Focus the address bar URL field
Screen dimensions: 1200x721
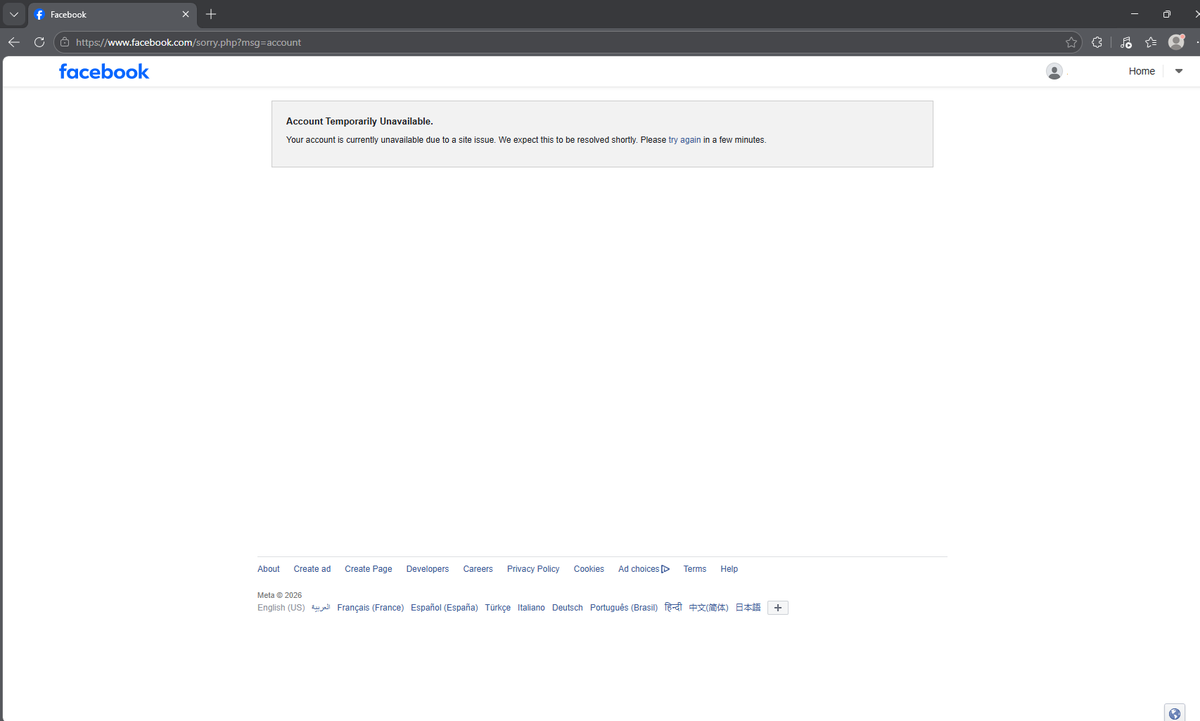point(566,42)
